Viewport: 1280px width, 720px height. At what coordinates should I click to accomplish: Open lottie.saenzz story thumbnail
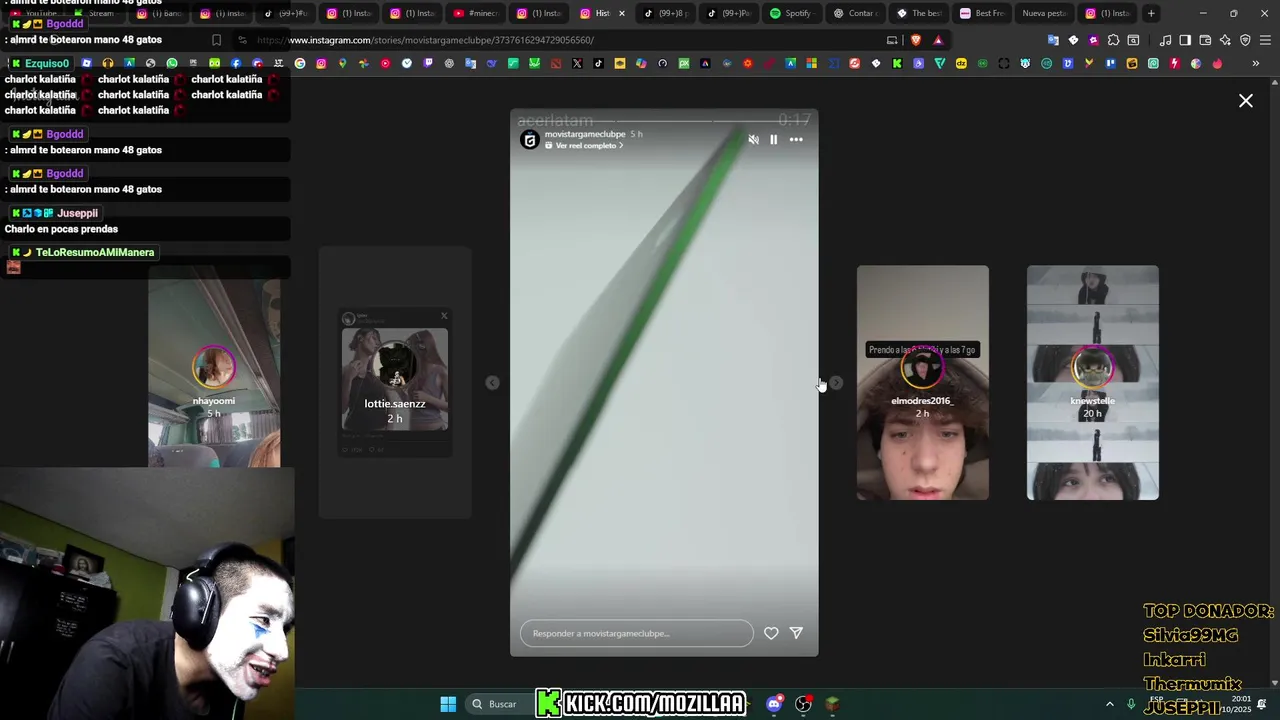tap(395, 383)
